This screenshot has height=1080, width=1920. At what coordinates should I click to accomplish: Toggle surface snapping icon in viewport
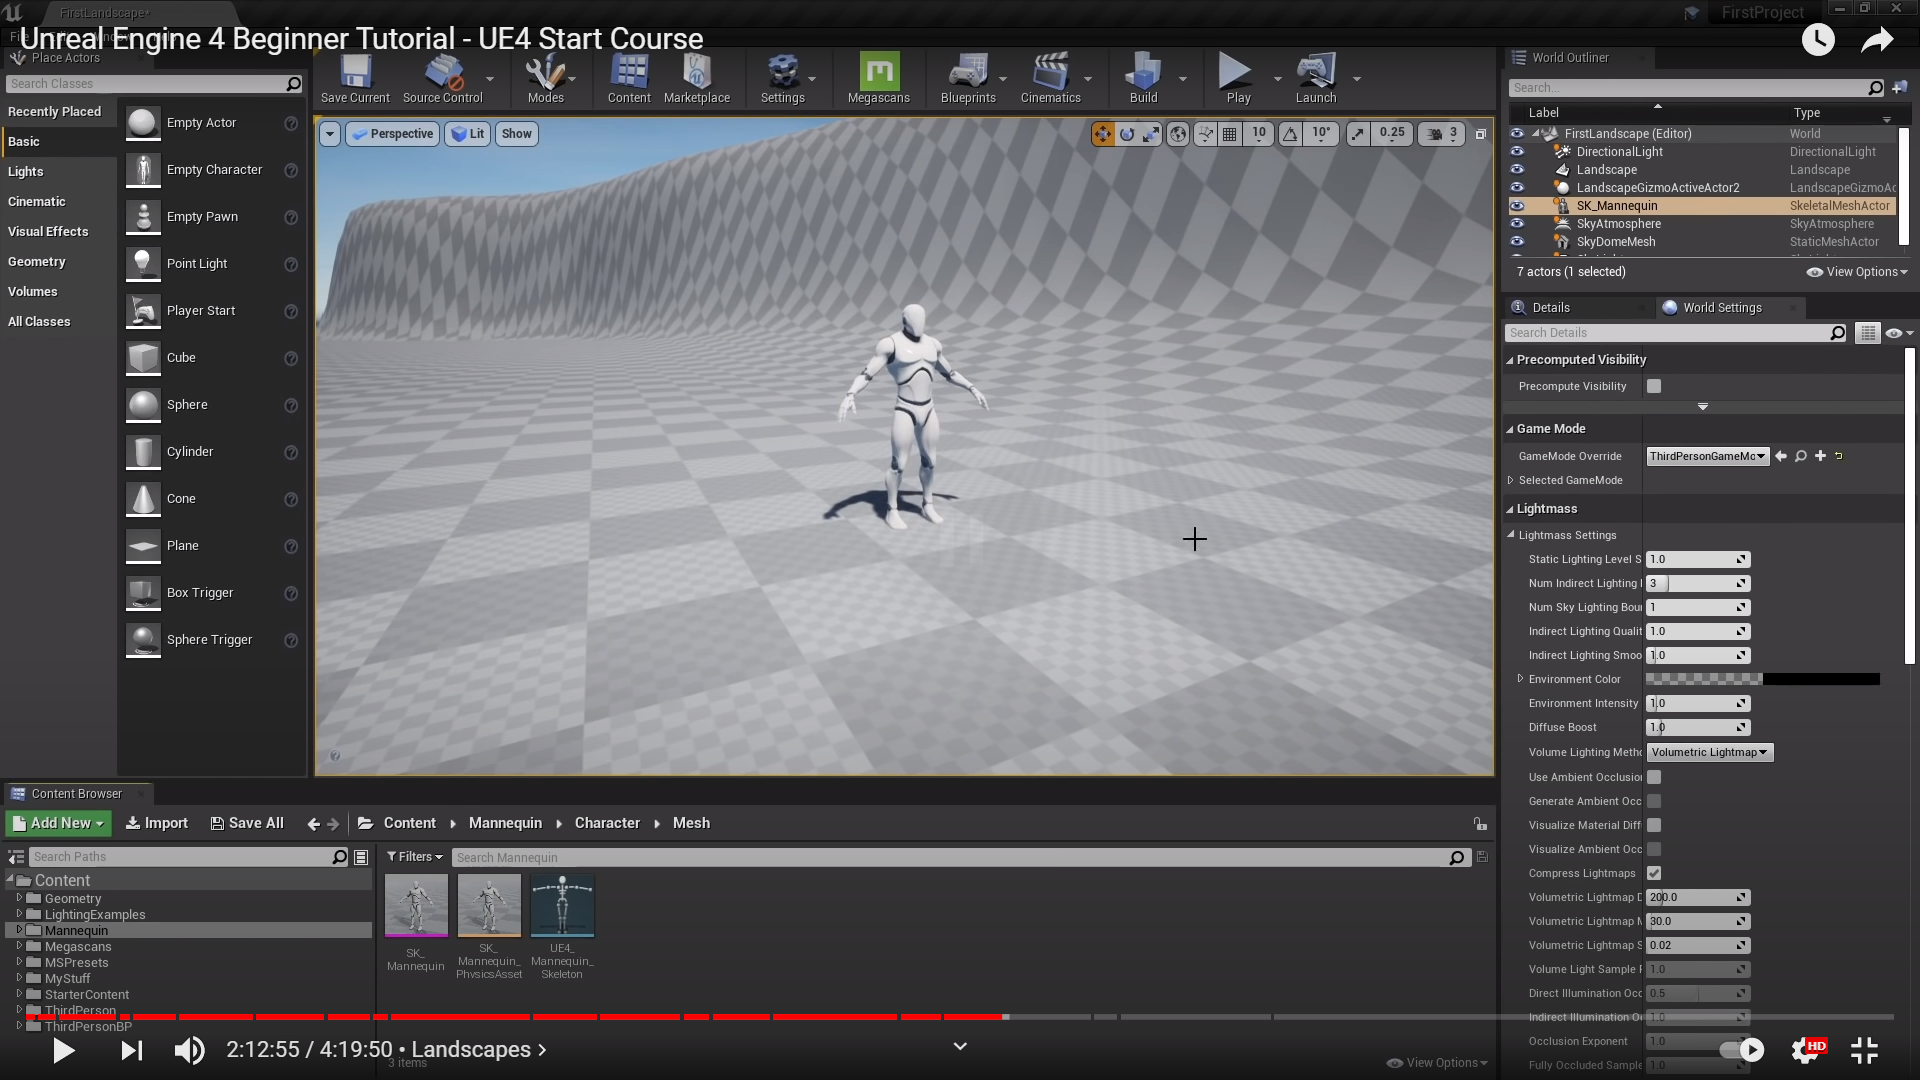[x=1205, y=134]
